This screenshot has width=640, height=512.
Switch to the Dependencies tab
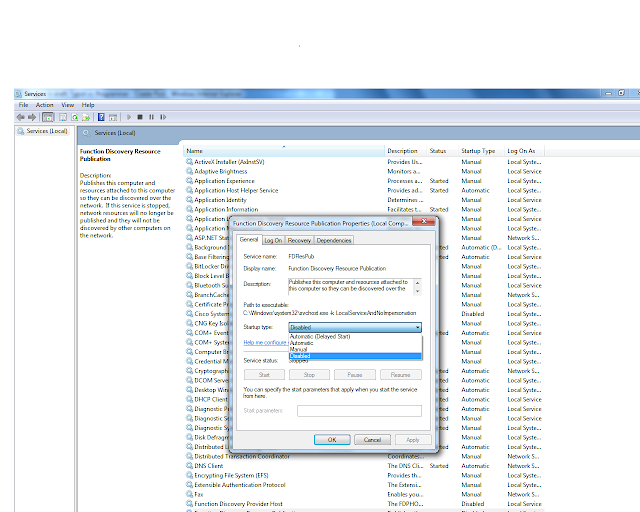(334, 240)
